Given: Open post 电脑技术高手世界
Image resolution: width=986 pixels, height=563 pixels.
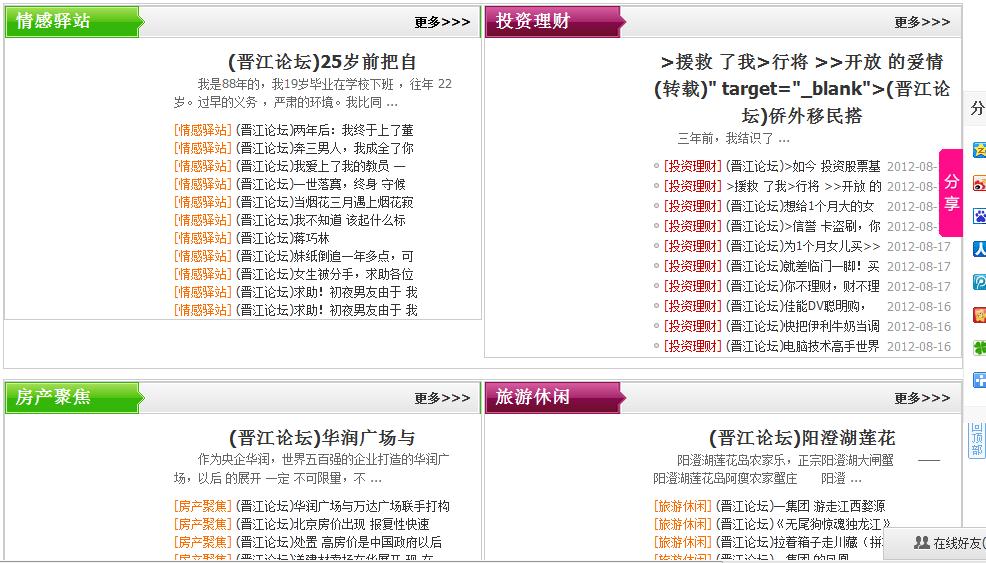Looking at the screenshot, I should (802, 347).
